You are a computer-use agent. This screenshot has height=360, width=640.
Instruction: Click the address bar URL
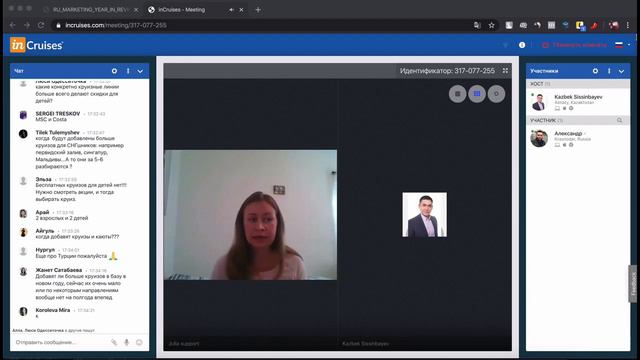coord(116,25)
